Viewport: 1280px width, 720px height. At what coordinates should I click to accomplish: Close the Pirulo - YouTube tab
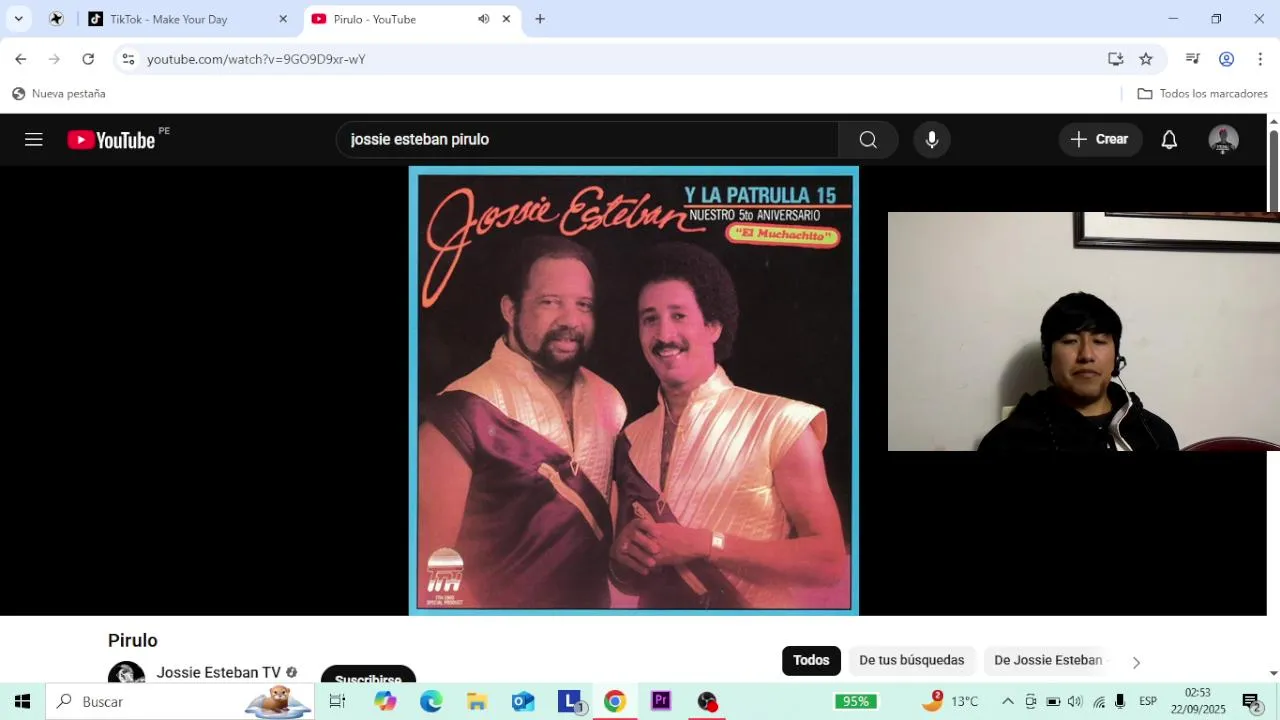coord(506,19)
